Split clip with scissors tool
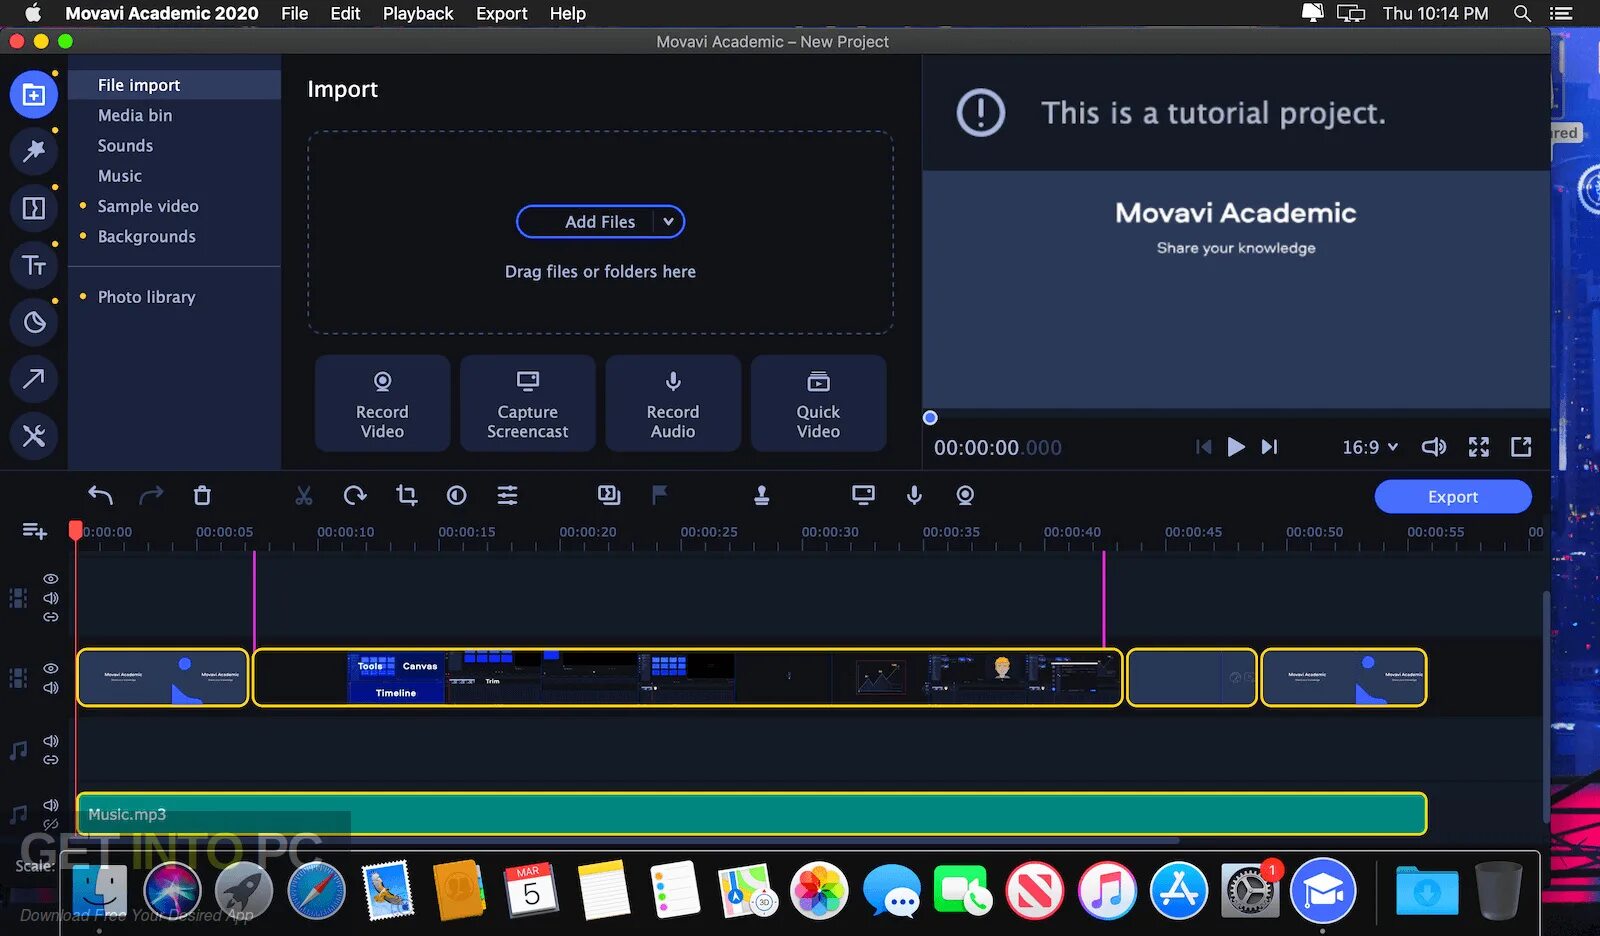Screen dimensions: 1600x936 (304, 495)
